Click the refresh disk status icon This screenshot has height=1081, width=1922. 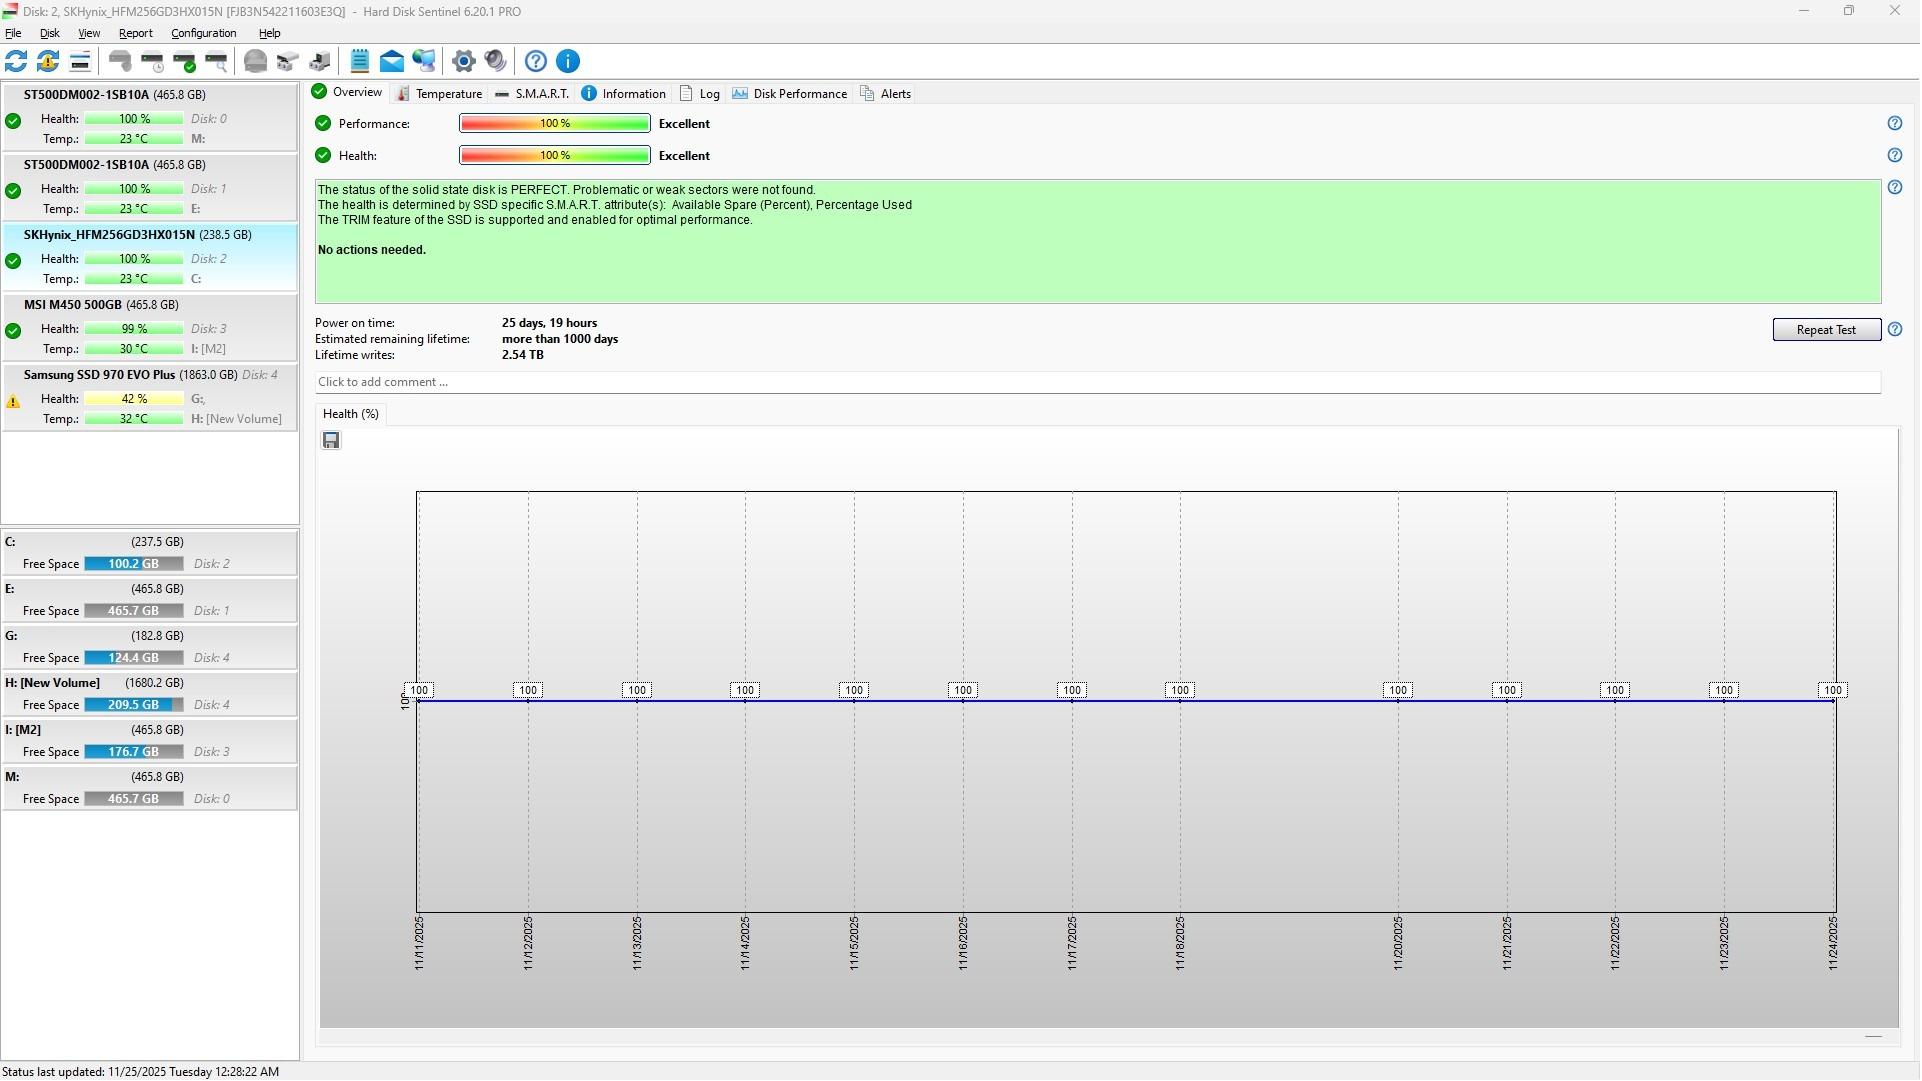(16, 61)
